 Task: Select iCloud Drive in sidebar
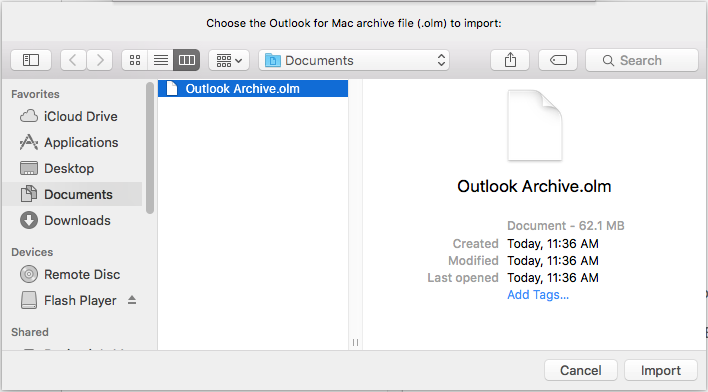point(72,117)
